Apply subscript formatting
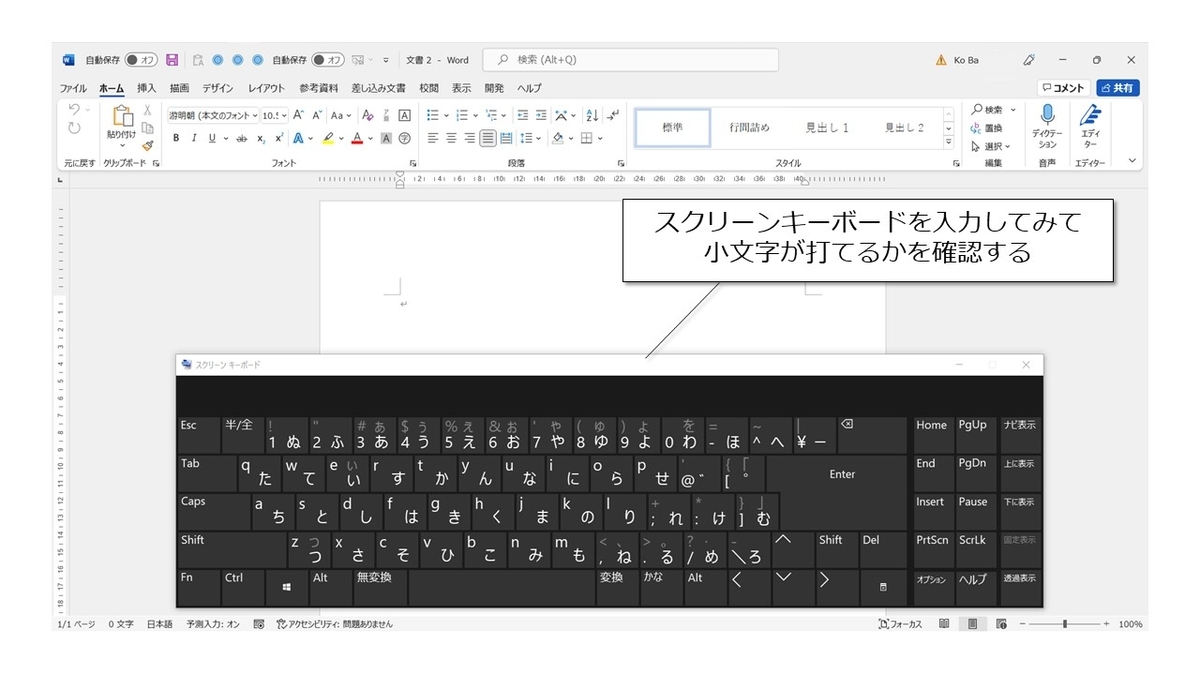 (261, 138)
